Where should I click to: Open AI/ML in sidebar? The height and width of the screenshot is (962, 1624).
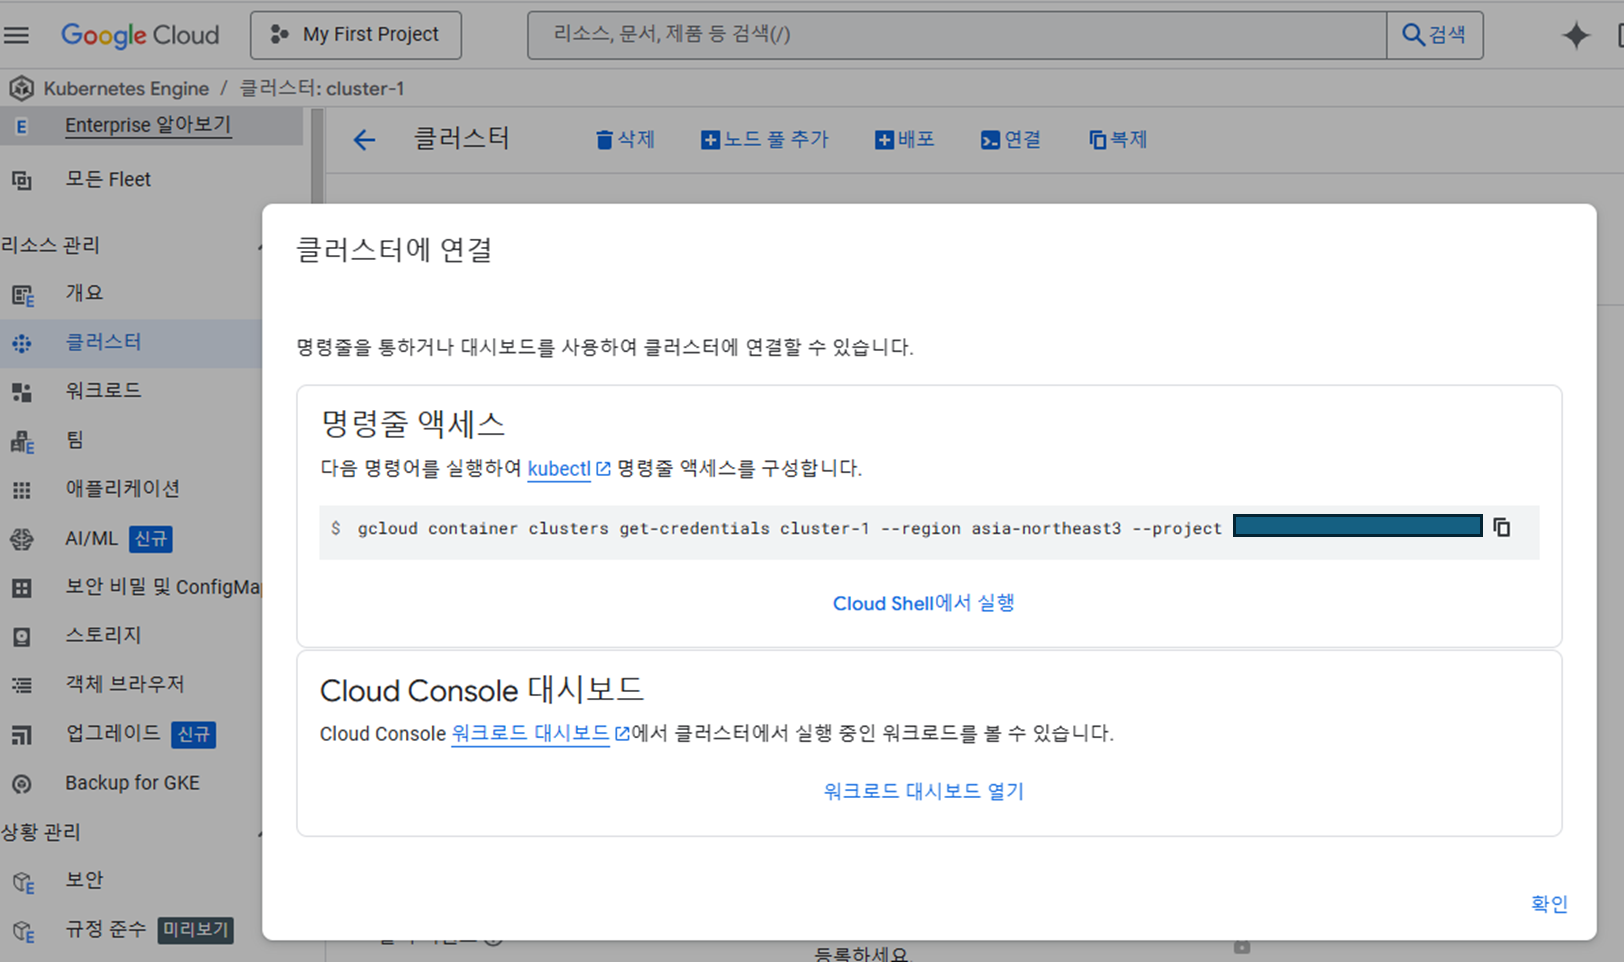click(91, 538)
